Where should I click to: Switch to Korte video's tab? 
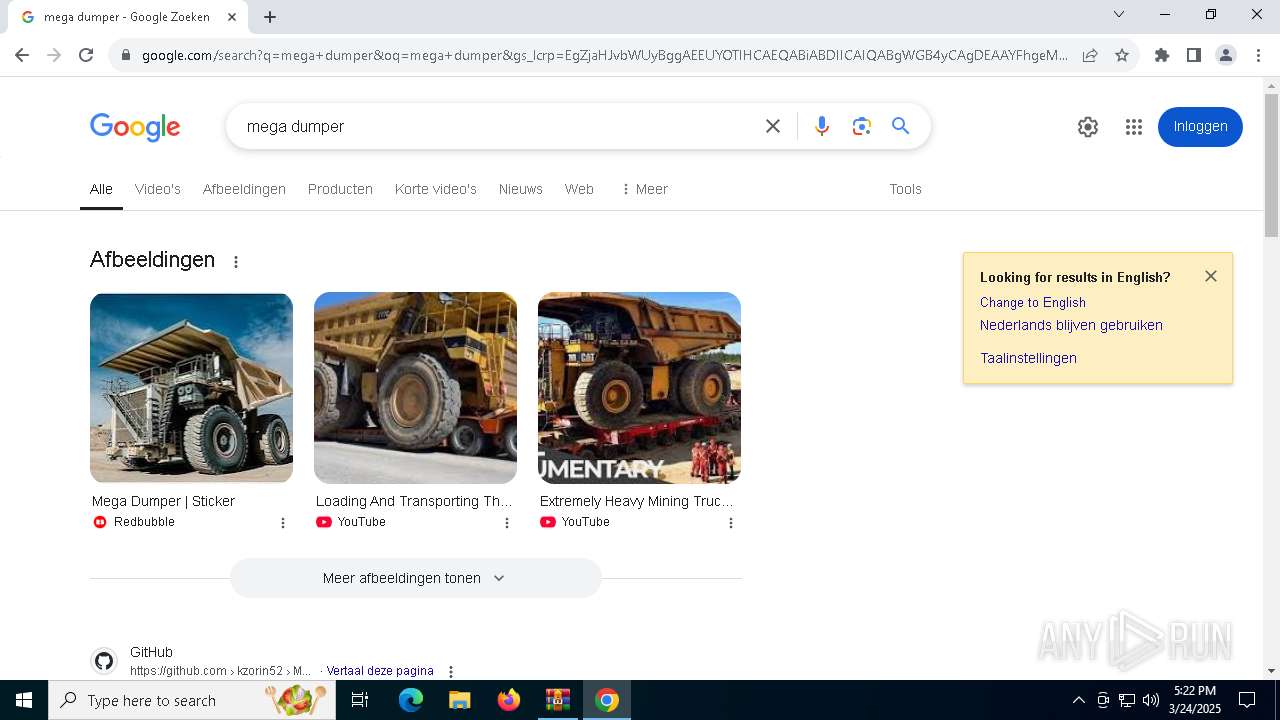[x=436, y=189]
